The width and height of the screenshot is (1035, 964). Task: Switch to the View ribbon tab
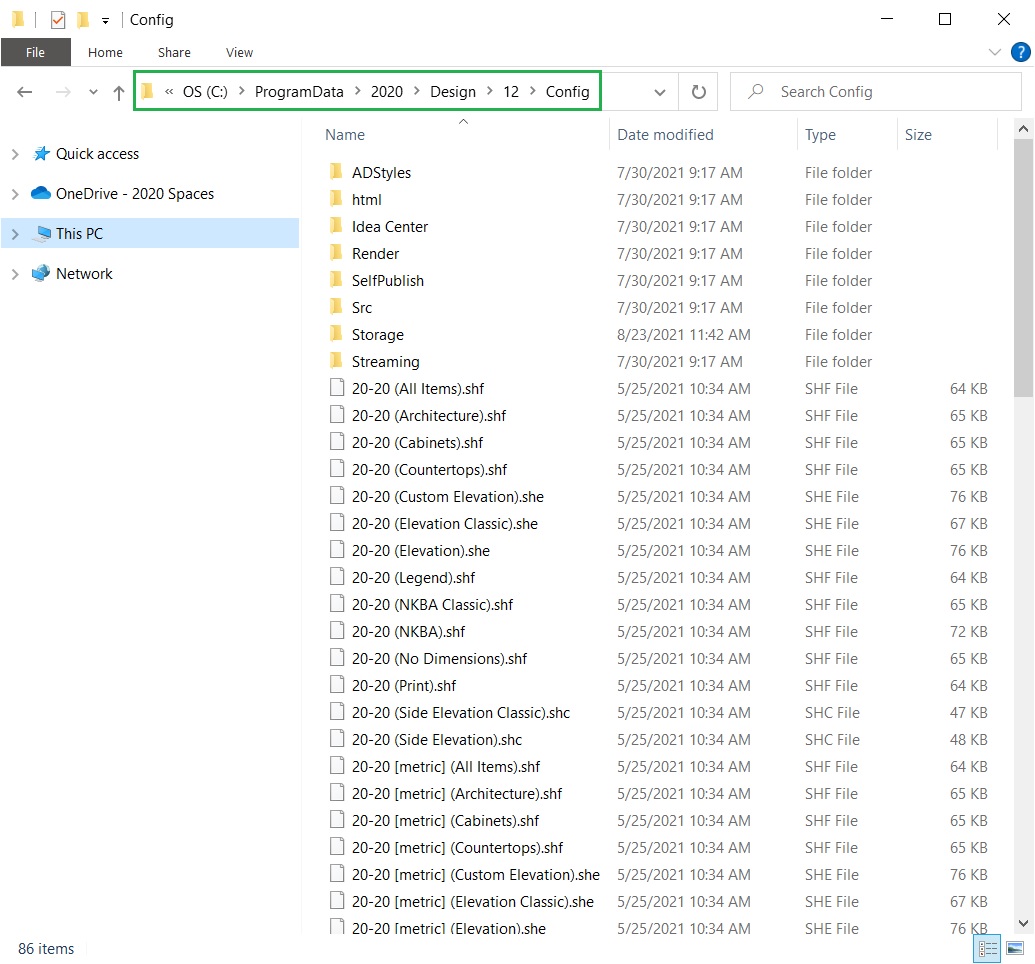click(239, 52)
